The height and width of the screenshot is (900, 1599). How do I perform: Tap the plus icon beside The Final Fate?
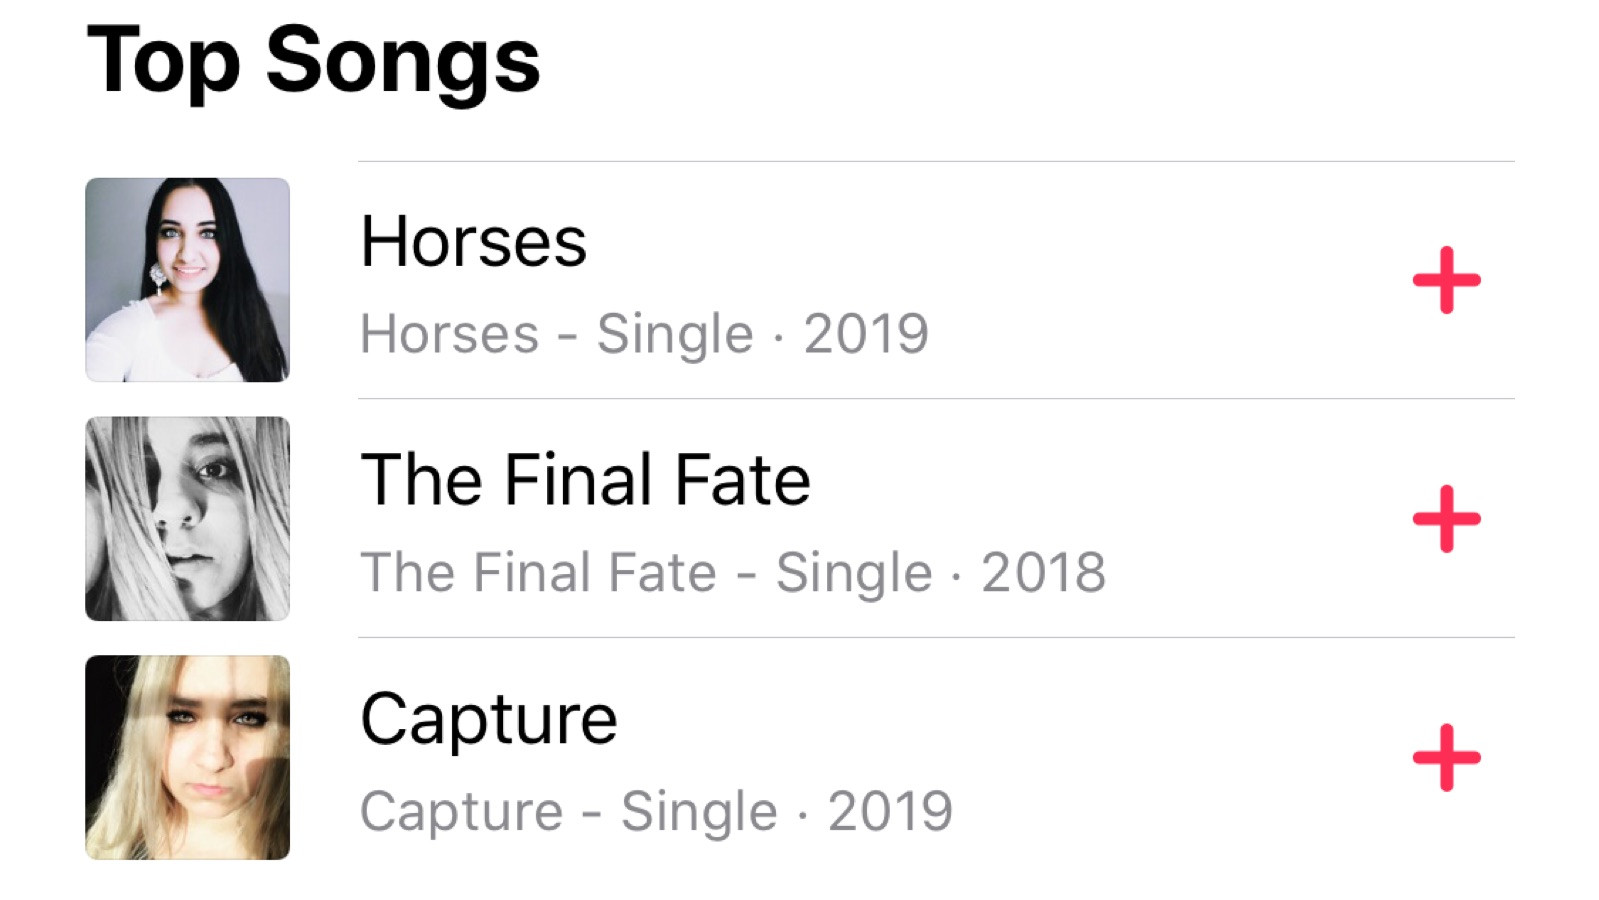[x=1446, y=519]
